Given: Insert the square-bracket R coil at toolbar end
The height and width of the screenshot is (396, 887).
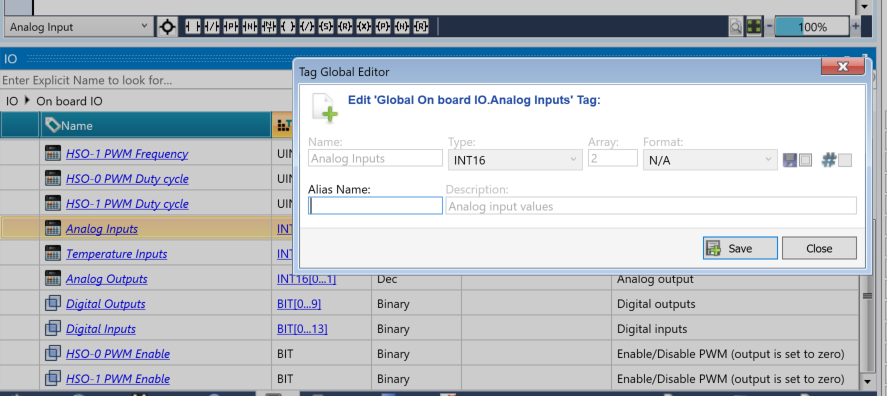Looking at the screenshot, I should coord(421,26).
